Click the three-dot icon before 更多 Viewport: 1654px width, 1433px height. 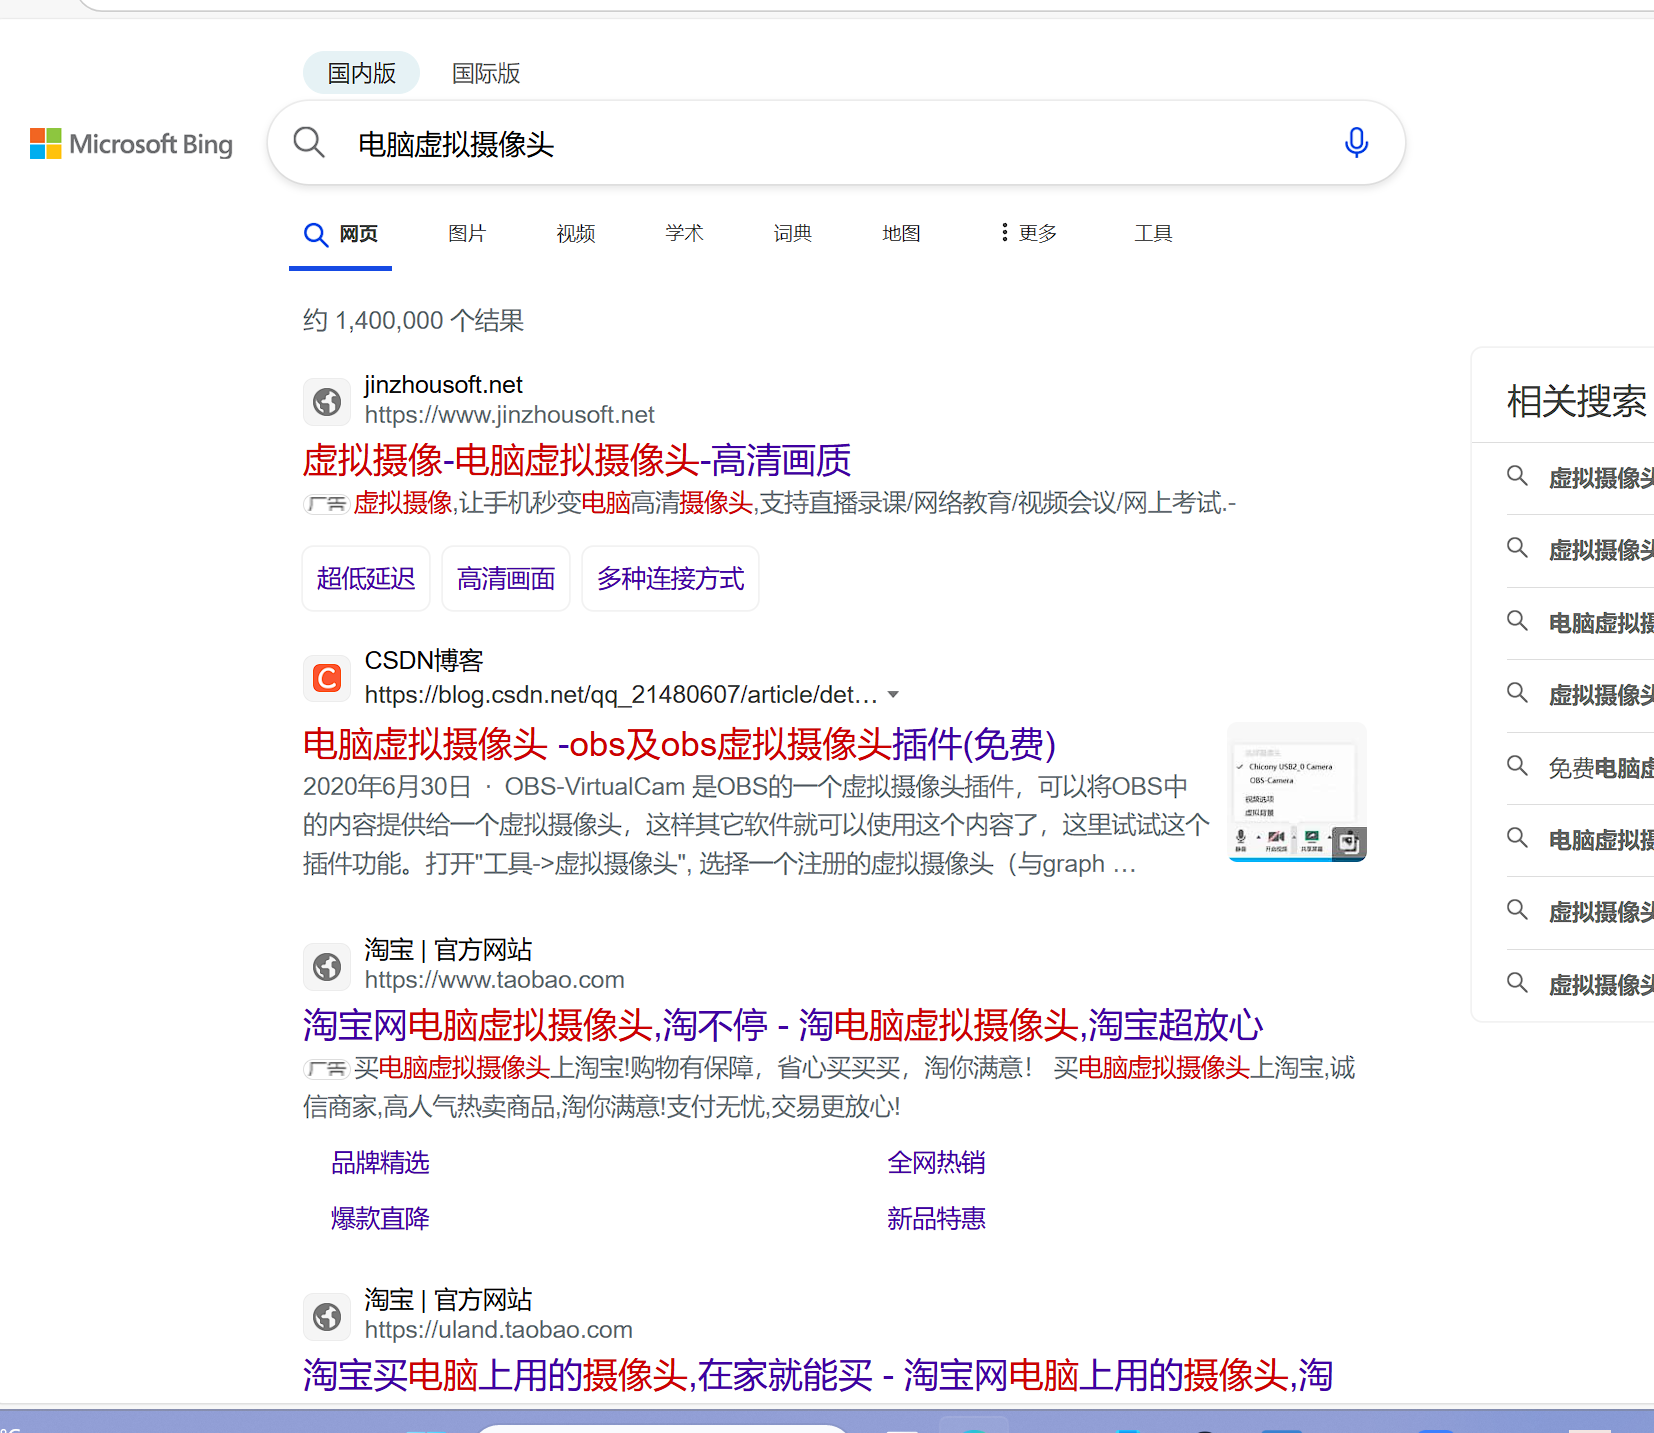click(1004, 233)
